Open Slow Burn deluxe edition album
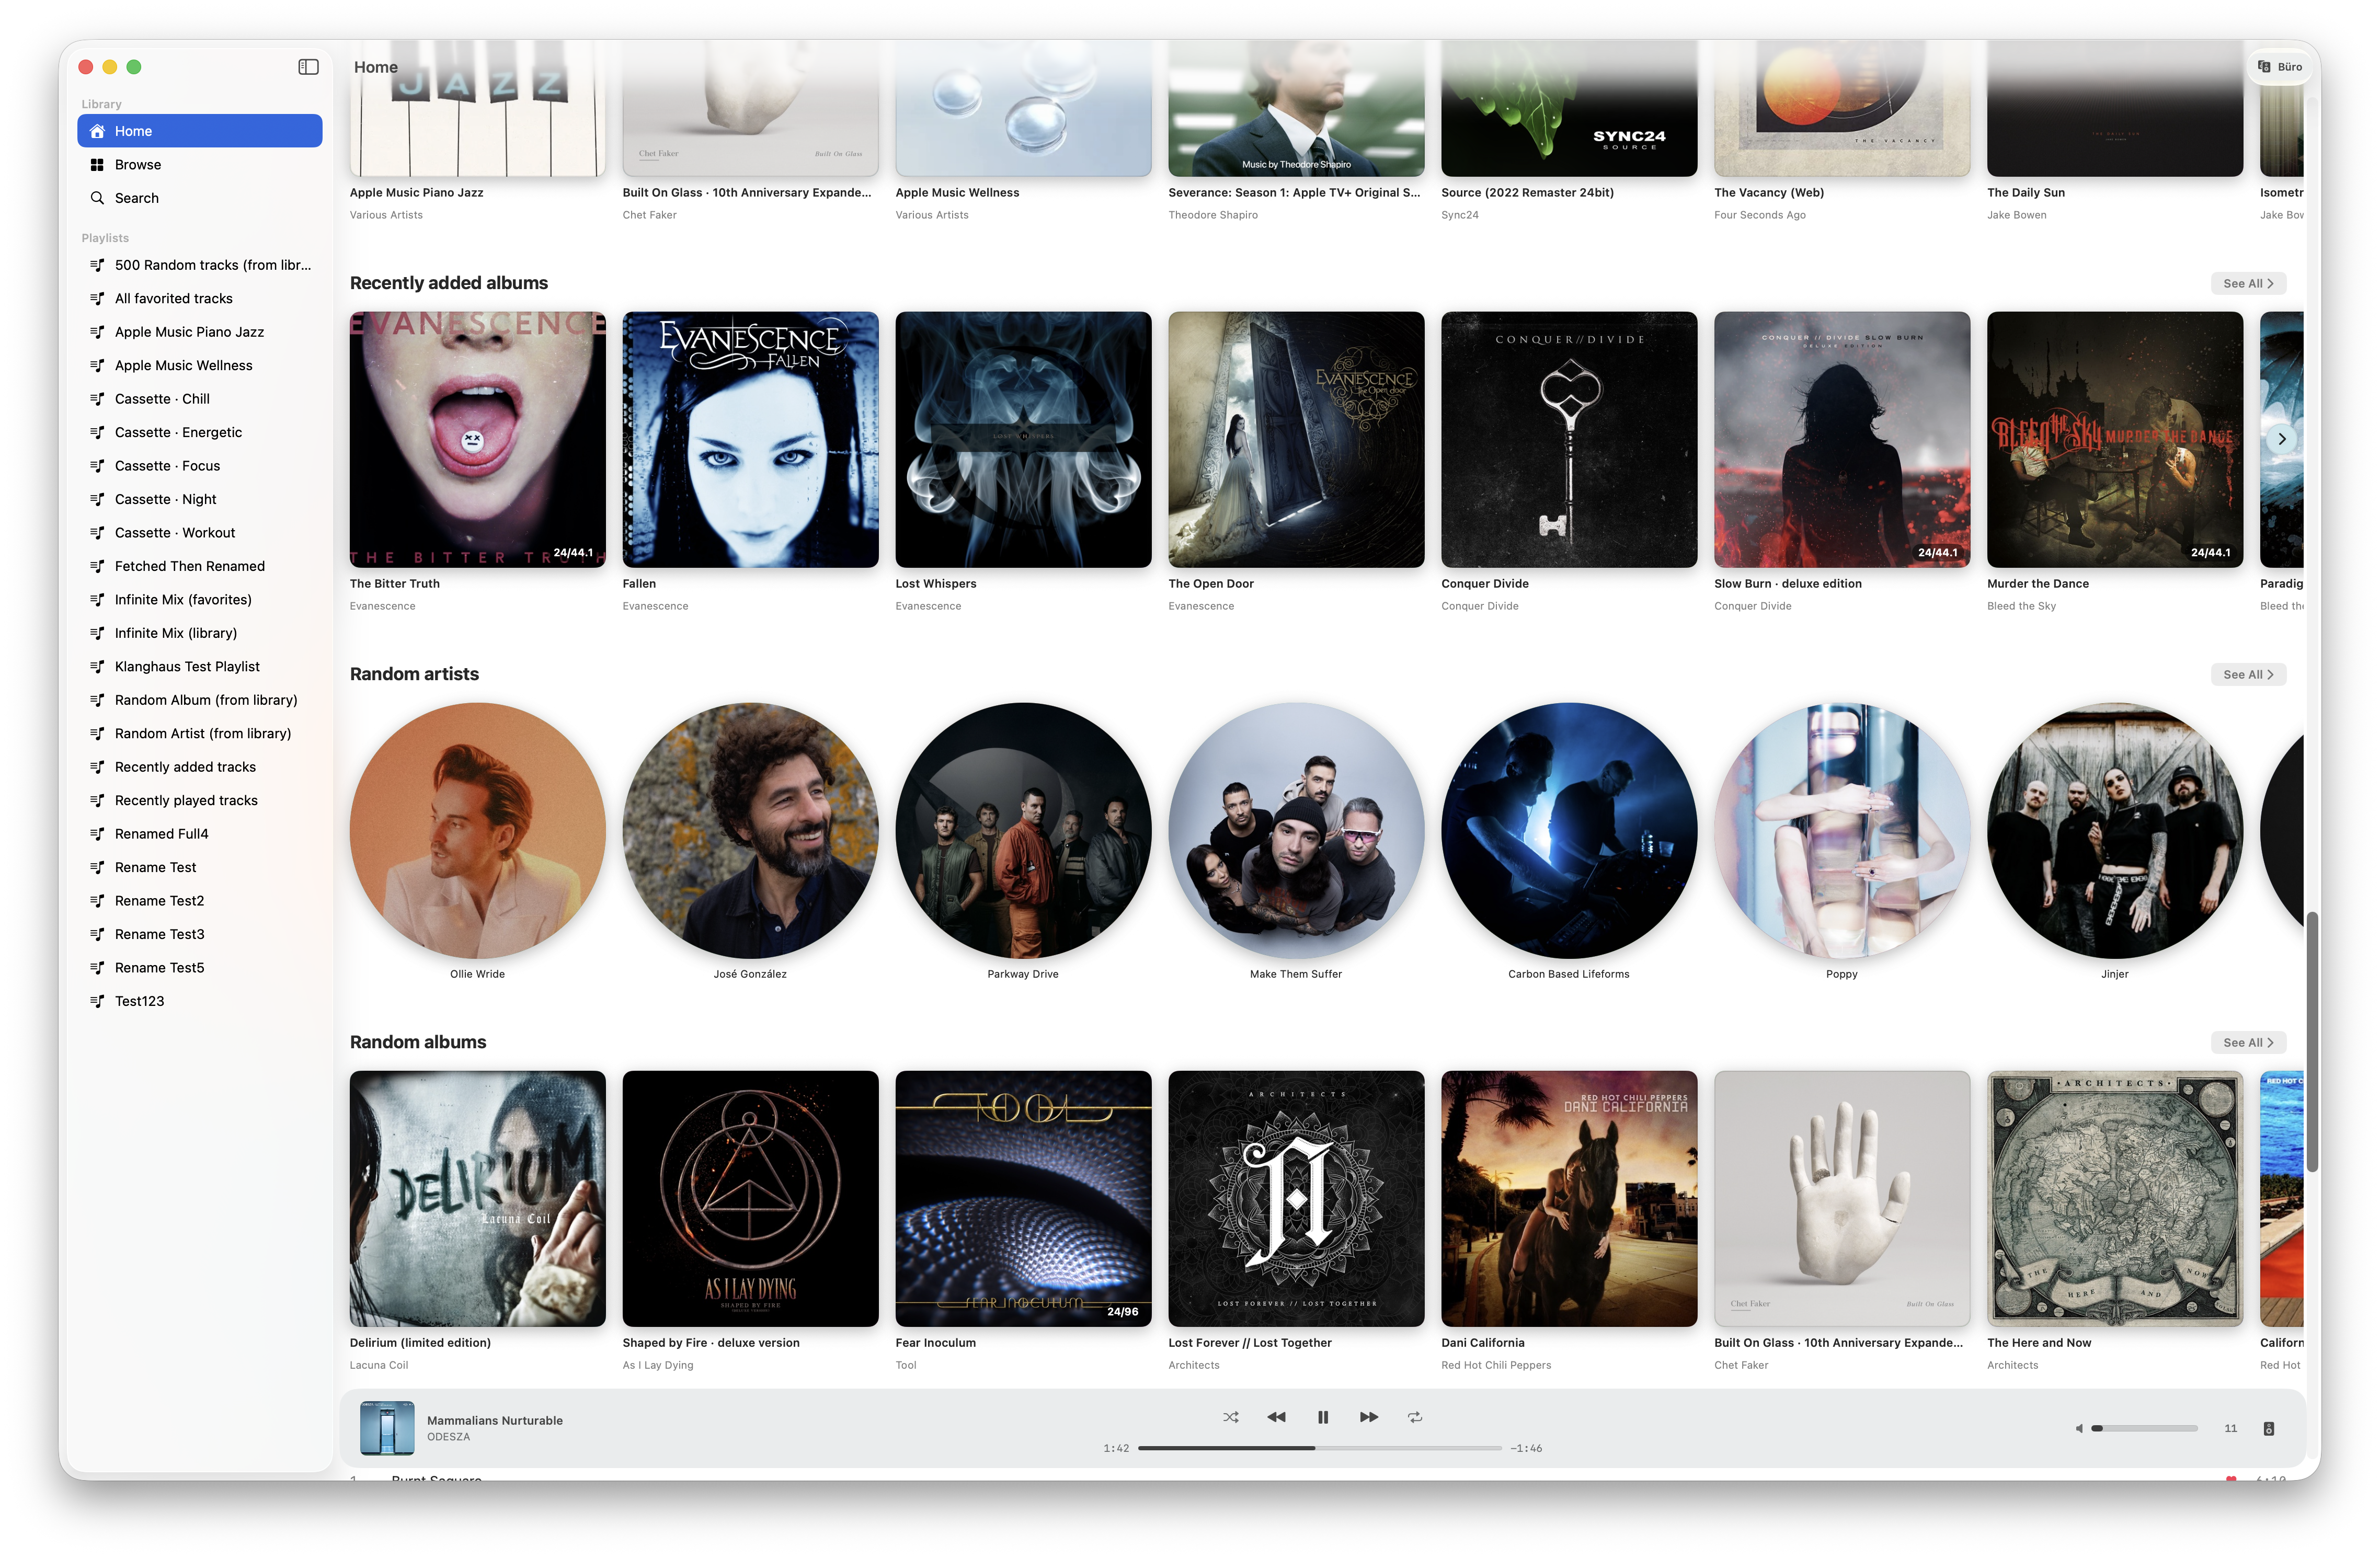2380x1558 pixels. (1842, 440)
